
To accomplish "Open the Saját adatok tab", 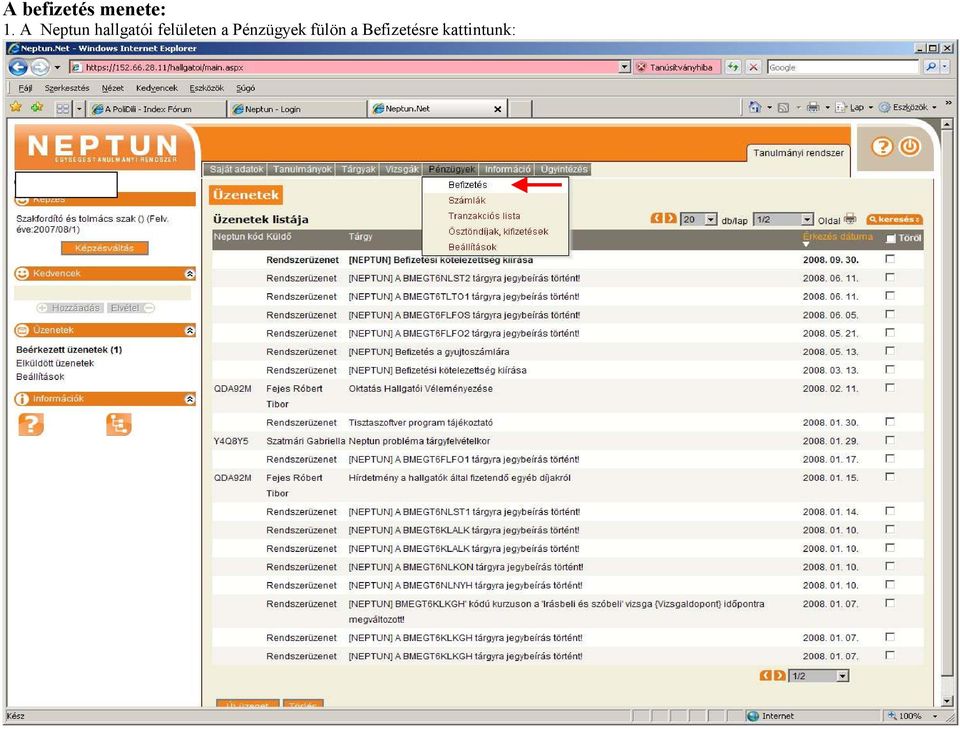I will point(236,169).
